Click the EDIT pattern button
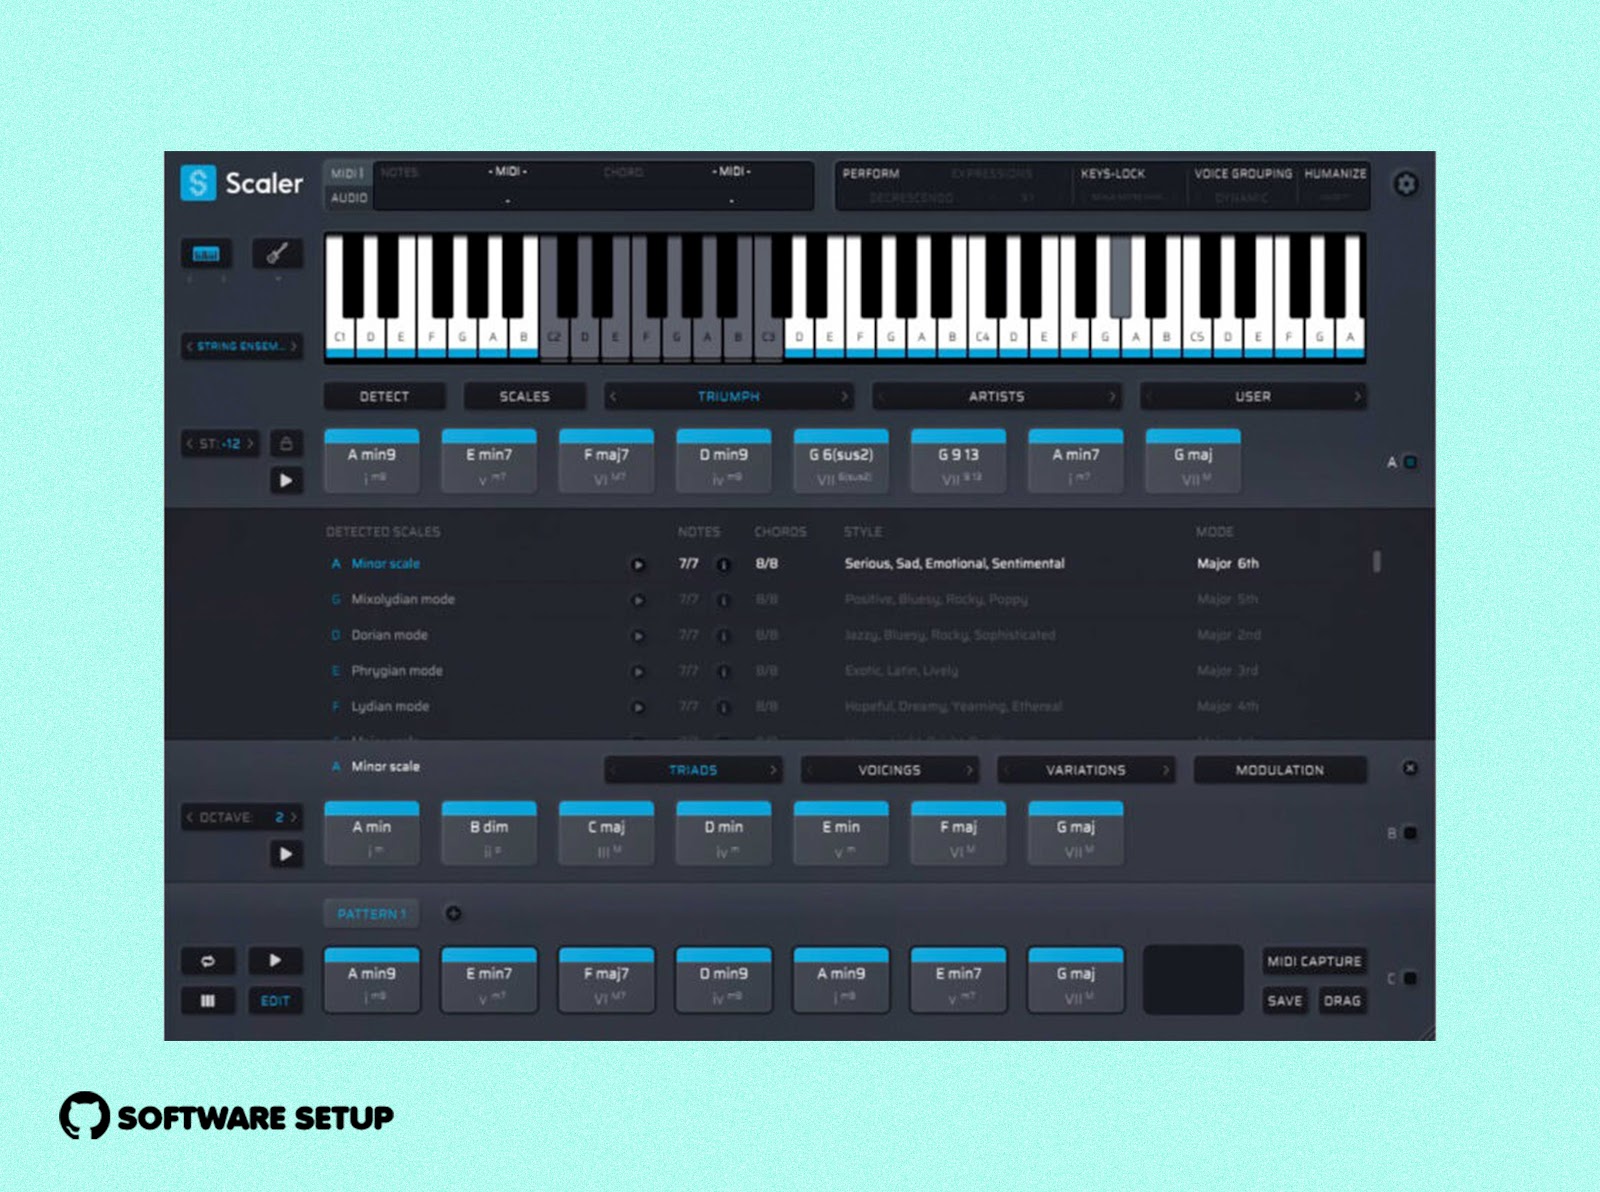Screen dimensions: 1600x1192 pos(275,1001)
